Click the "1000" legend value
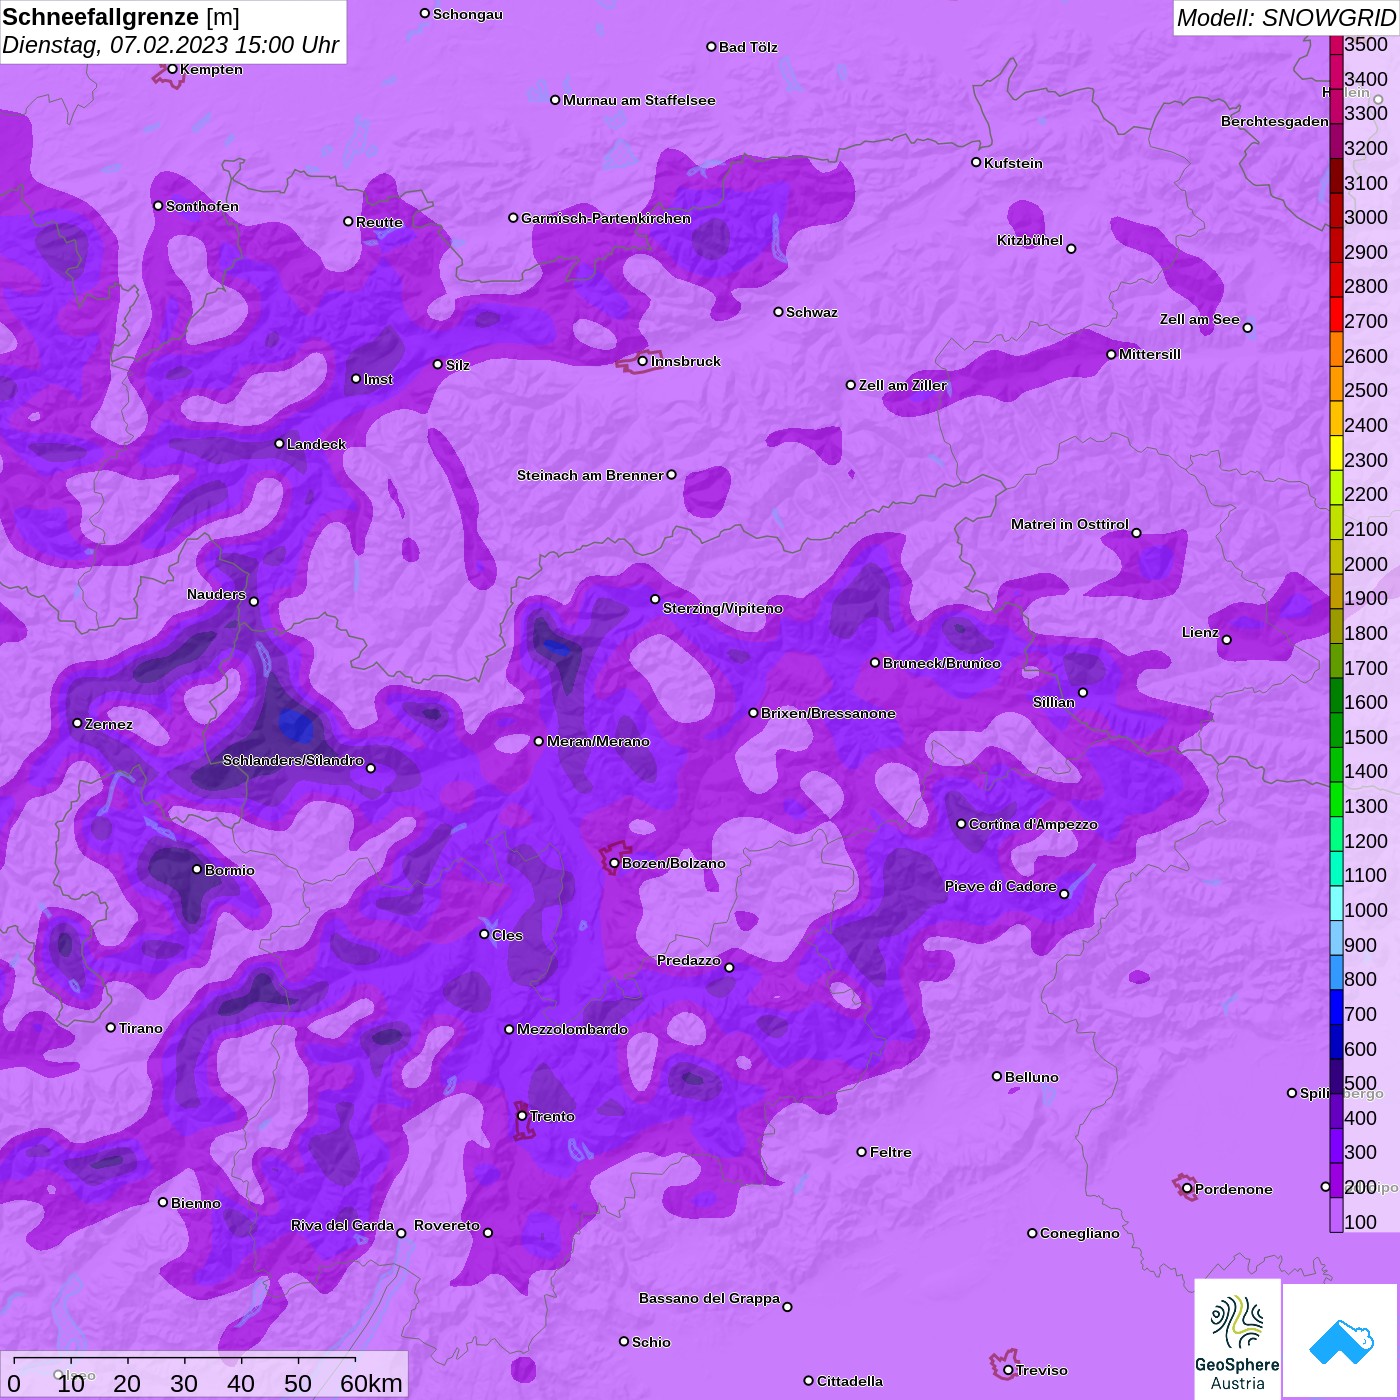Screen dimensions: 1400x1400 click(x=1366, y=910)
